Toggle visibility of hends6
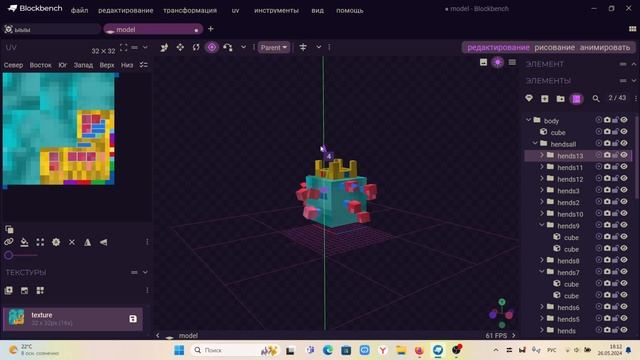The width and height of the screenshot is (640, 360). click(x=624, y=307)
